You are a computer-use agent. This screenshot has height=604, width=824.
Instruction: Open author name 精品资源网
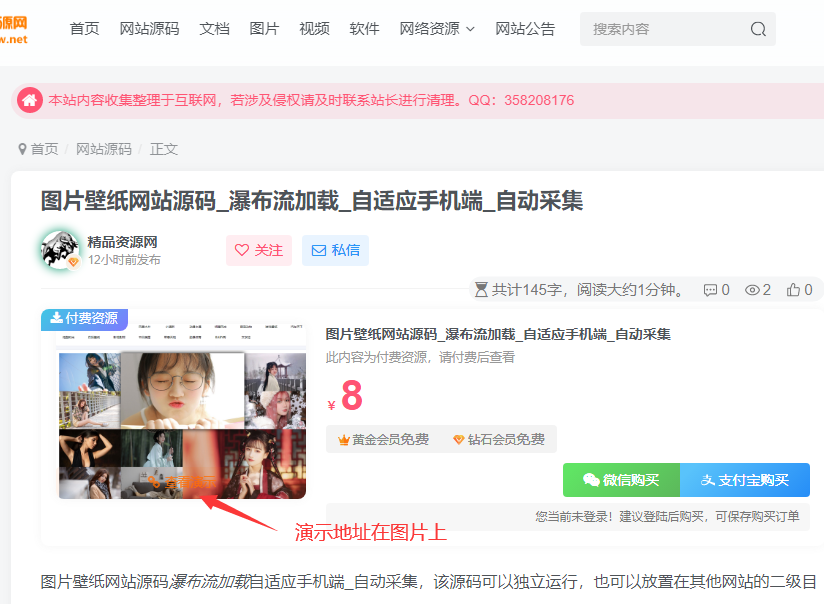[x=122, y=242]
